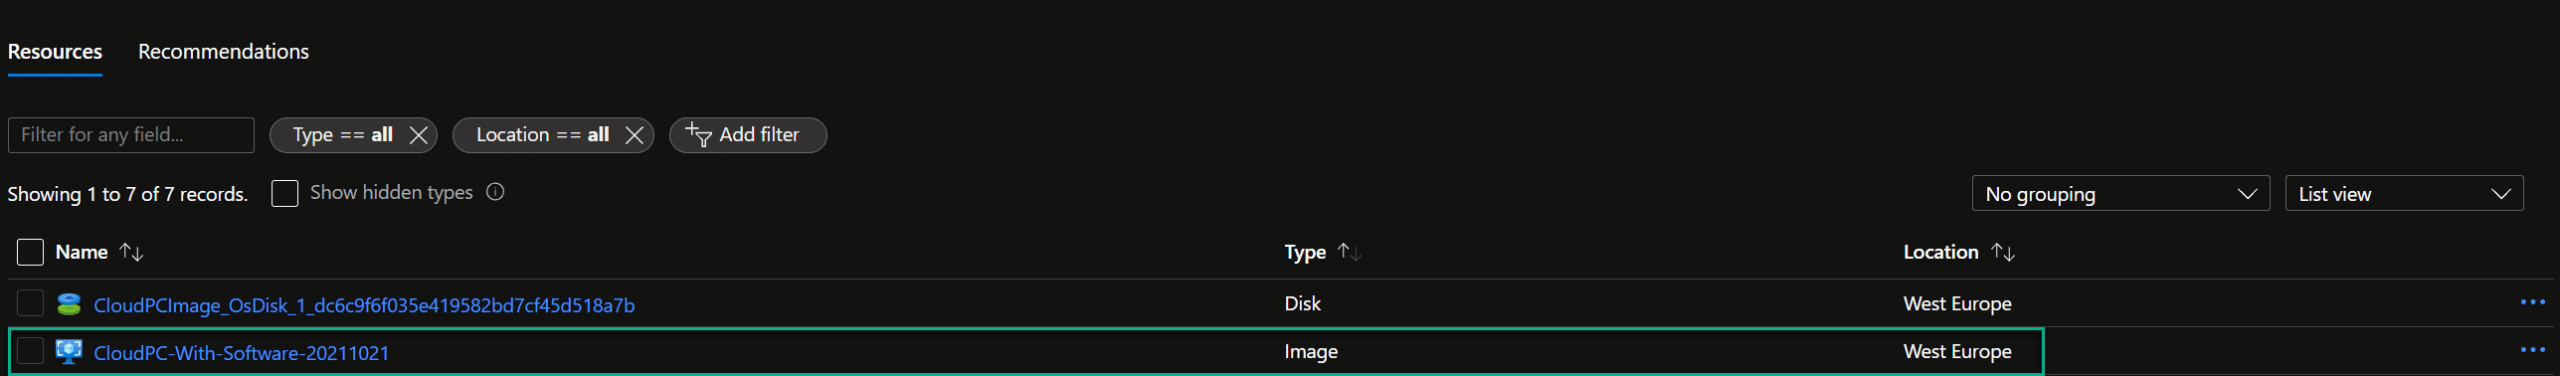The width and height of the screenshot is (2560, 376).
Task: Select the Resources tab
Action: coord(55,52)
